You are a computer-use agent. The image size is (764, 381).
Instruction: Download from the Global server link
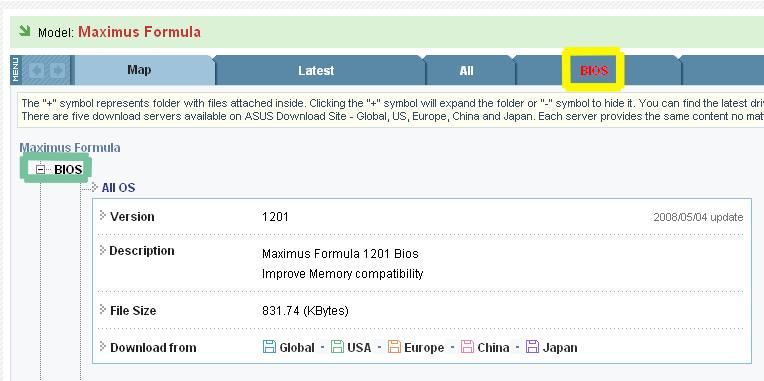(x=297, y=347)
